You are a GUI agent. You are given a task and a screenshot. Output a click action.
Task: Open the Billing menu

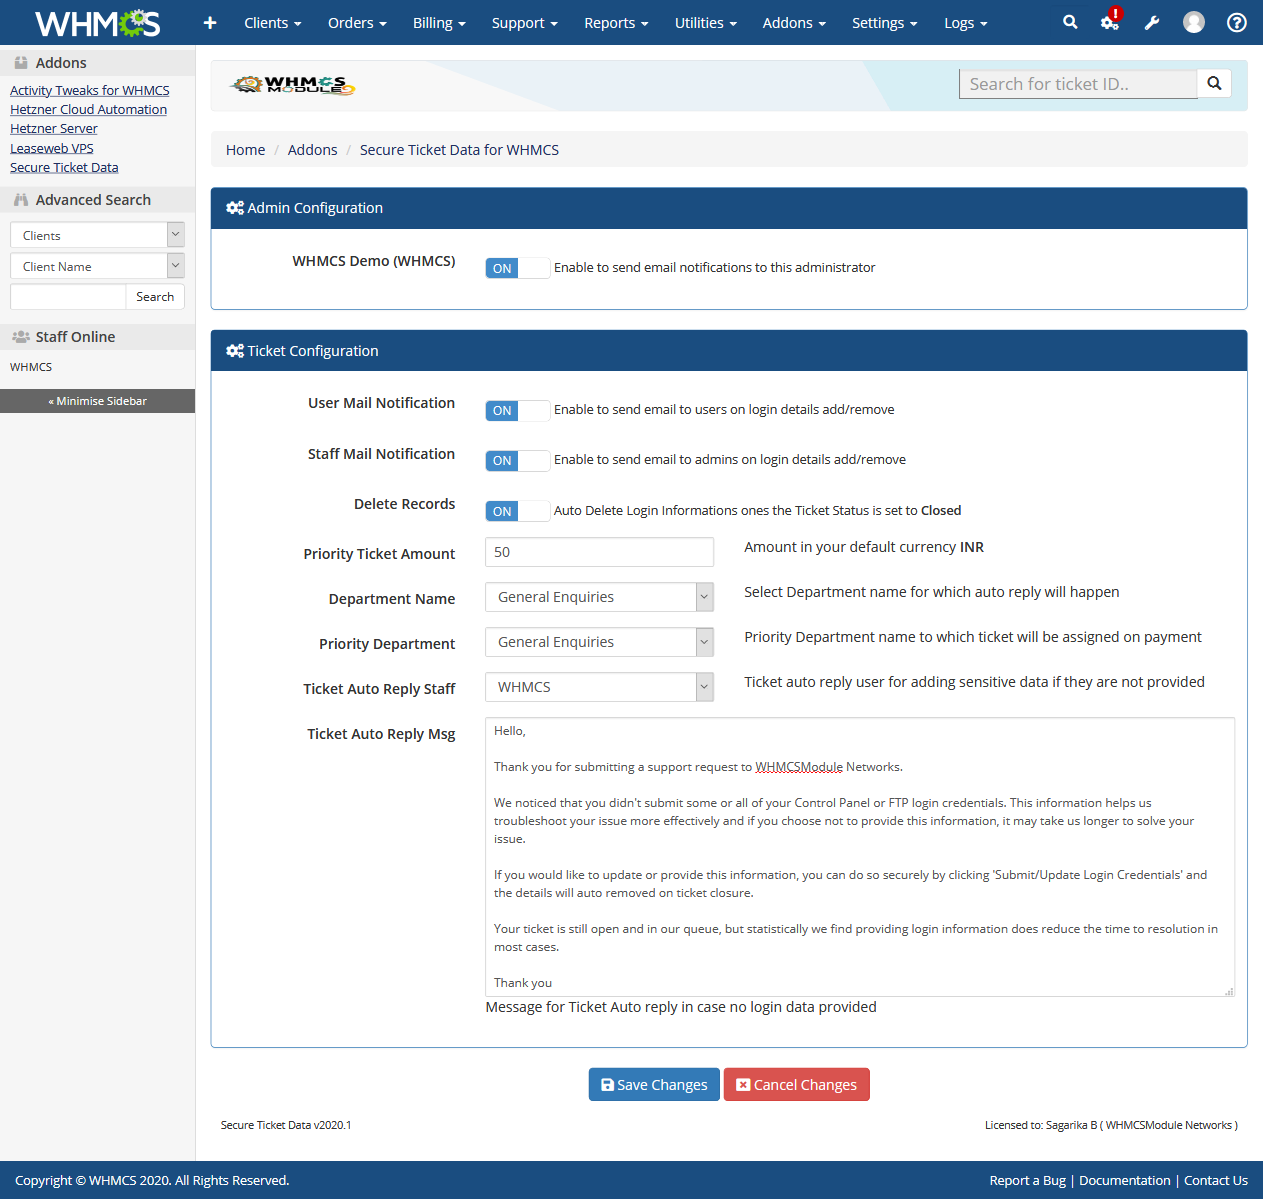(x=439, y=22)
